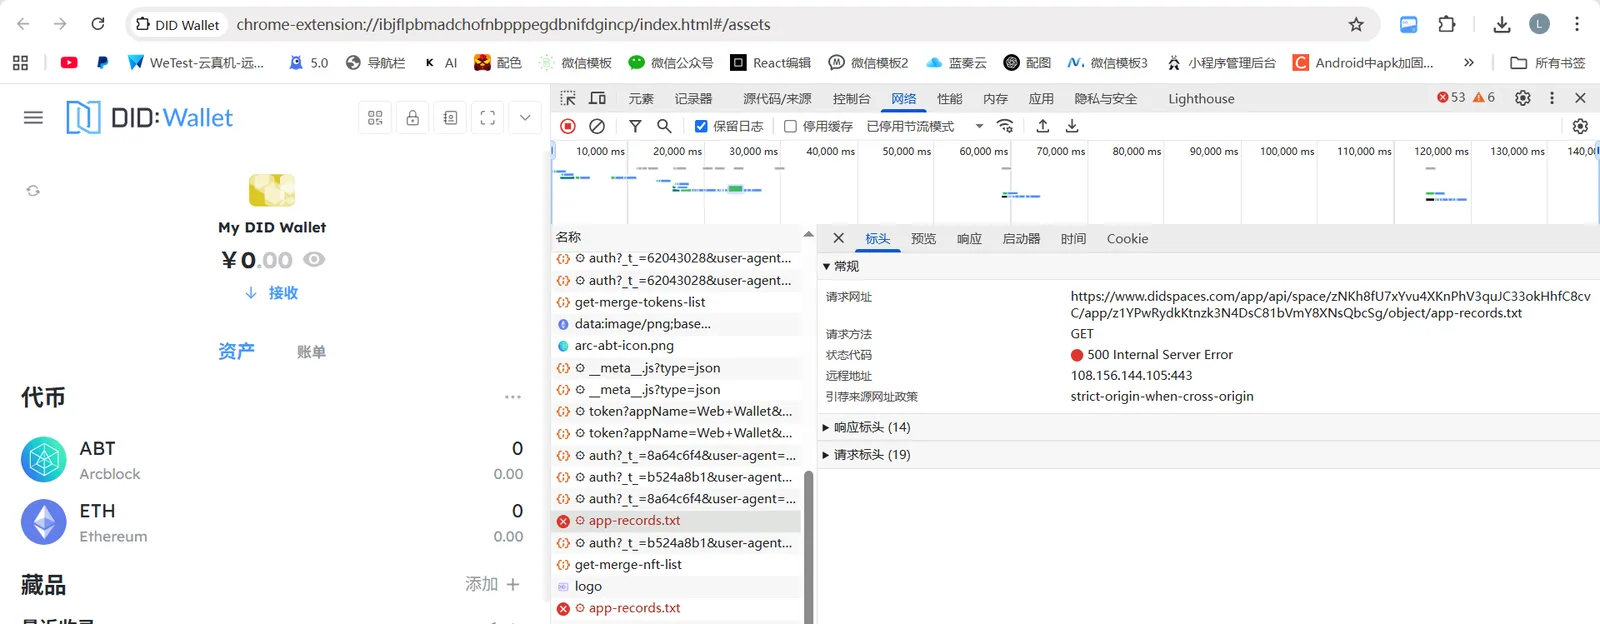The width and height of the screenshot is (1600, 624).
Task: Open the 所有书签 folder
Action: pos(1548,62)
